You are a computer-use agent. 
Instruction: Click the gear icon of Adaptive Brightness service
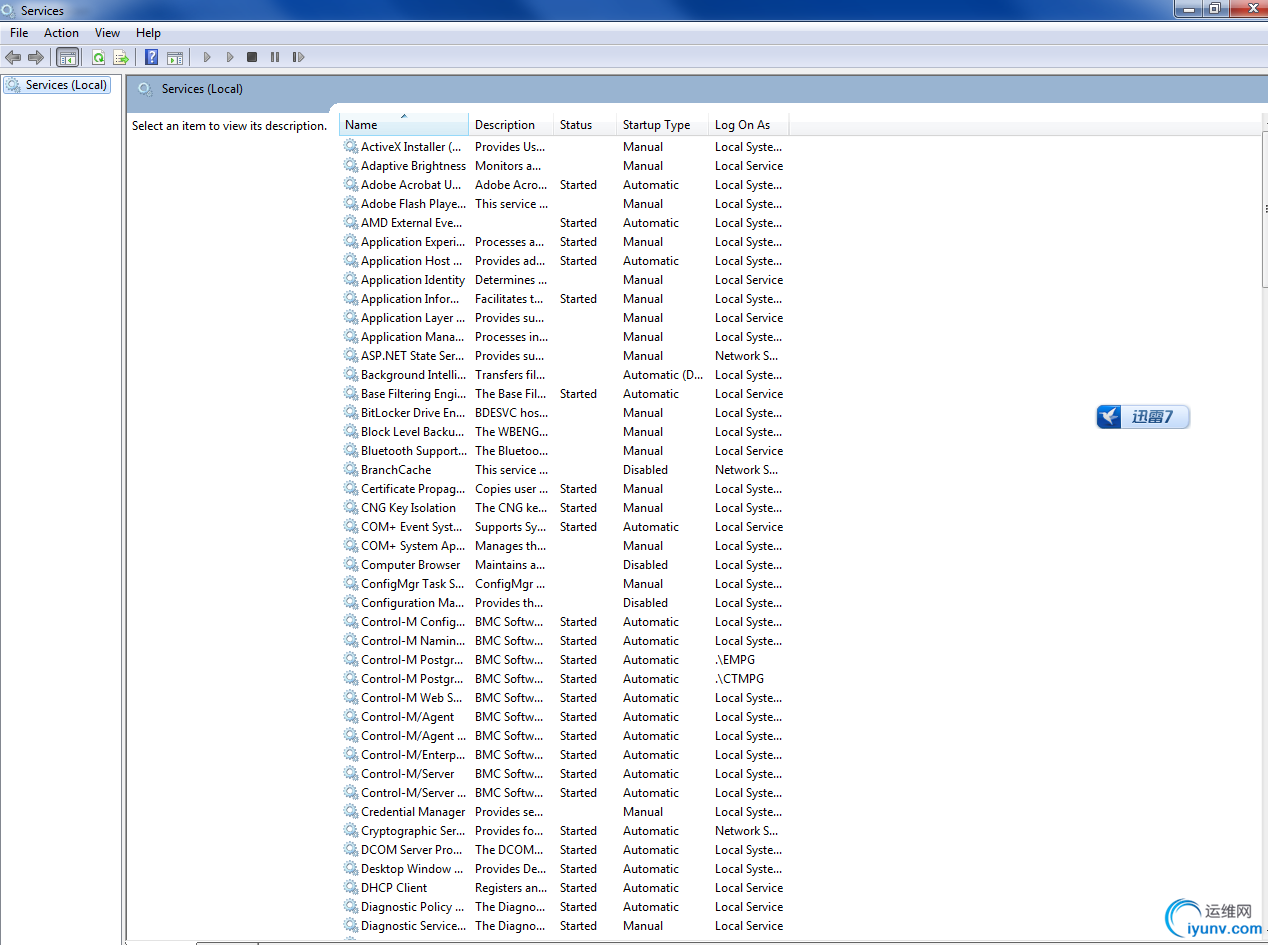click(351, 165)
